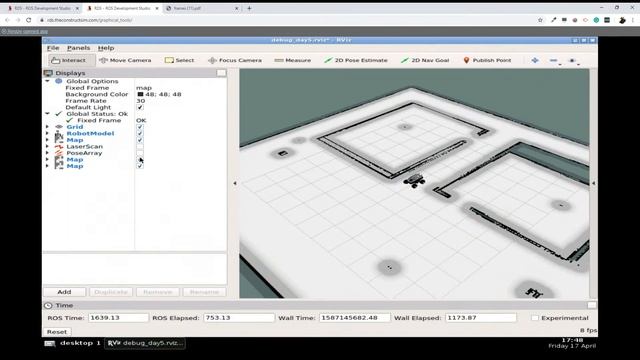Collapse the left panel with arrow handle

click(x=235, y=183)
